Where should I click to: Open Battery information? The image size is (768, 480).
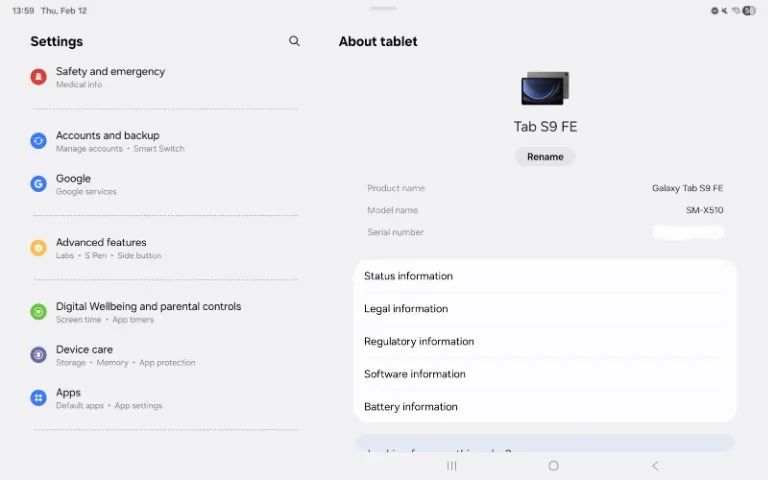(545, 407)
